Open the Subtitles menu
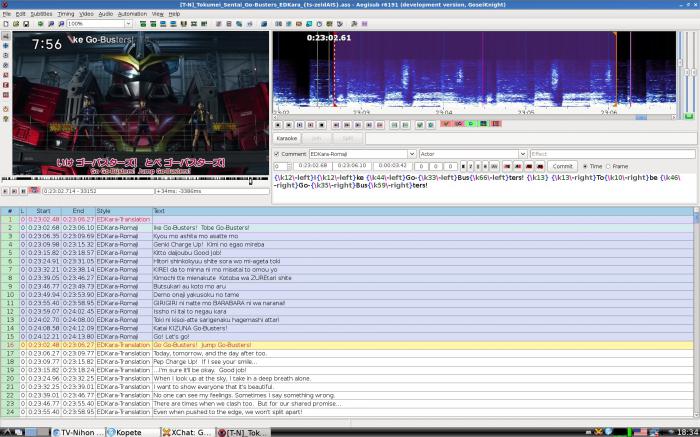This screenshot has height=437, width=700. point(42,14)
